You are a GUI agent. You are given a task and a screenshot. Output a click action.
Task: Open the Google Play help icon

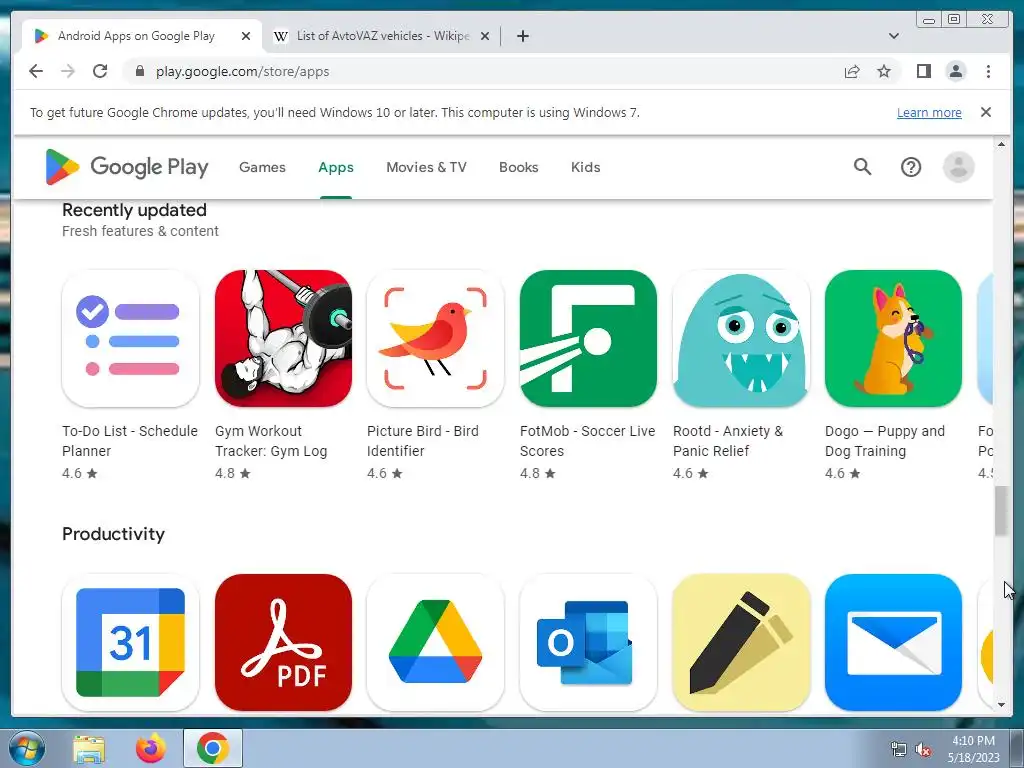911,167
